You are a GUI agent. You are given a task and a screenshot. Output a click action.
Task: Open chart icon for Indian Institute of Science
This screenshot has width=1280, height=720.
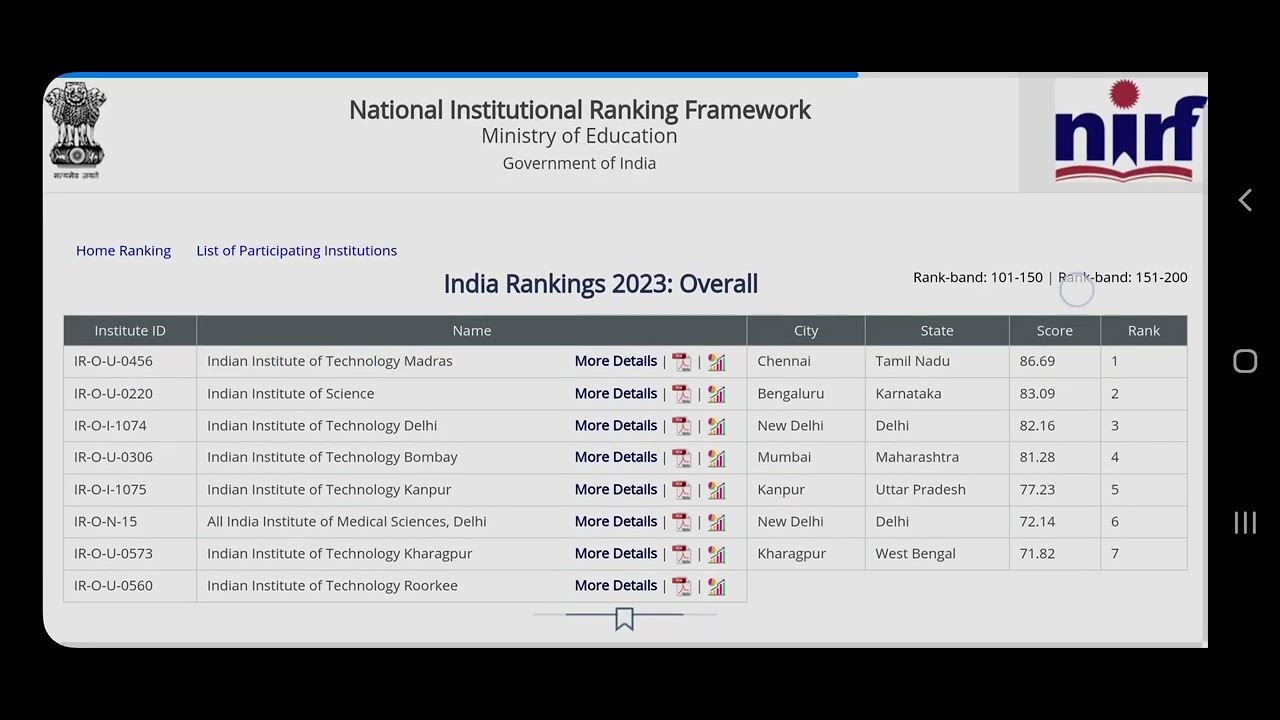point(717,394)
